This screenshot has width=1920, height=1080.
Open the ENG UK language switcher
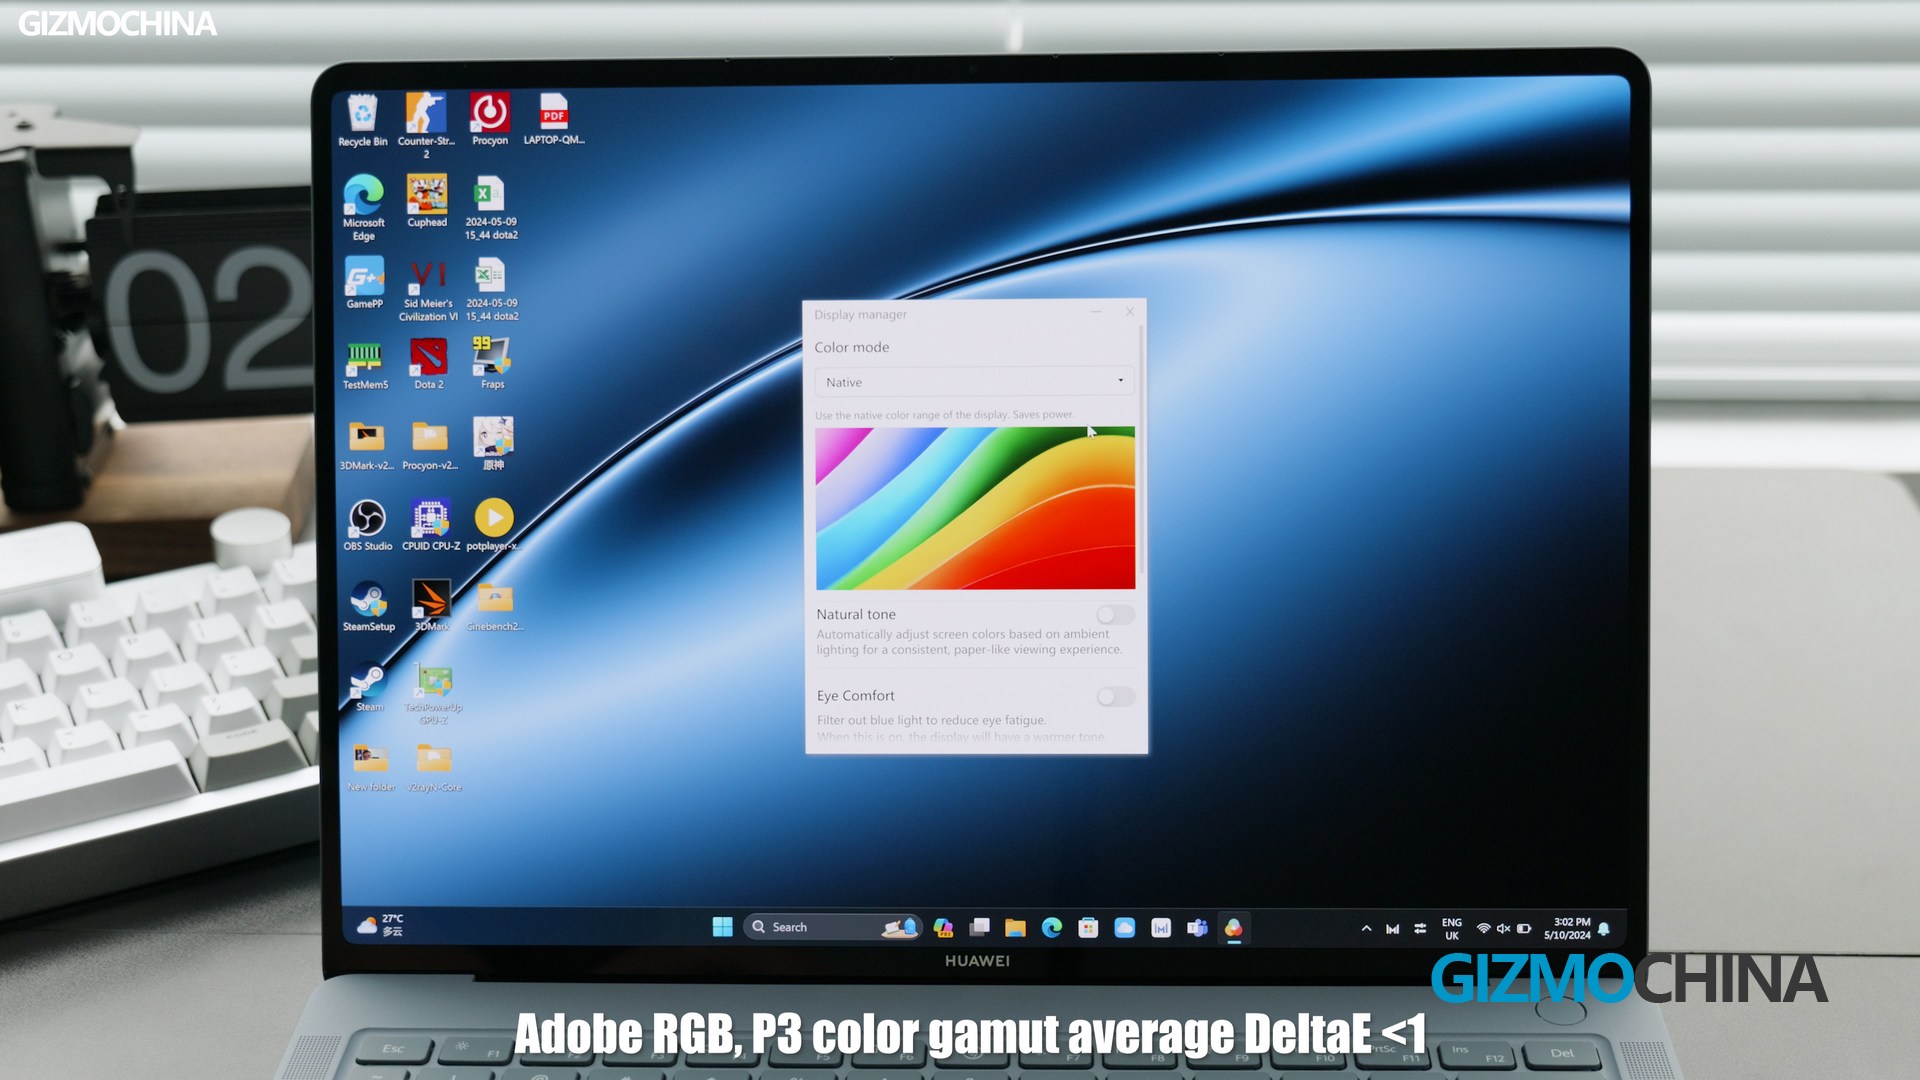[1452, 929]
